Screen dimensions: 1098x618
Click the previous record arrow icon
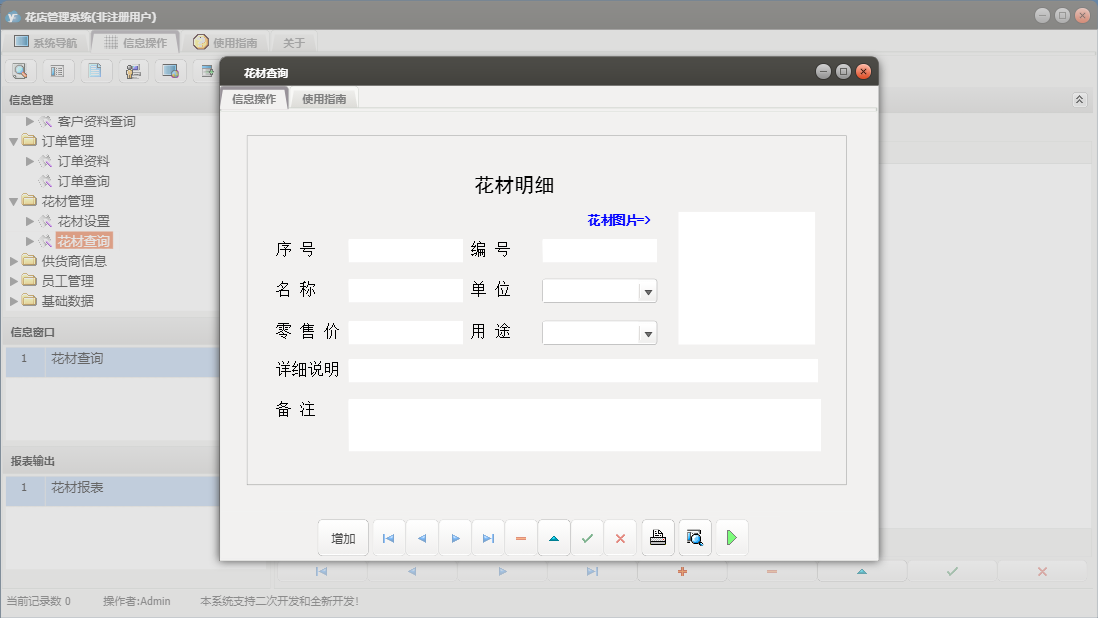point(421,537)
